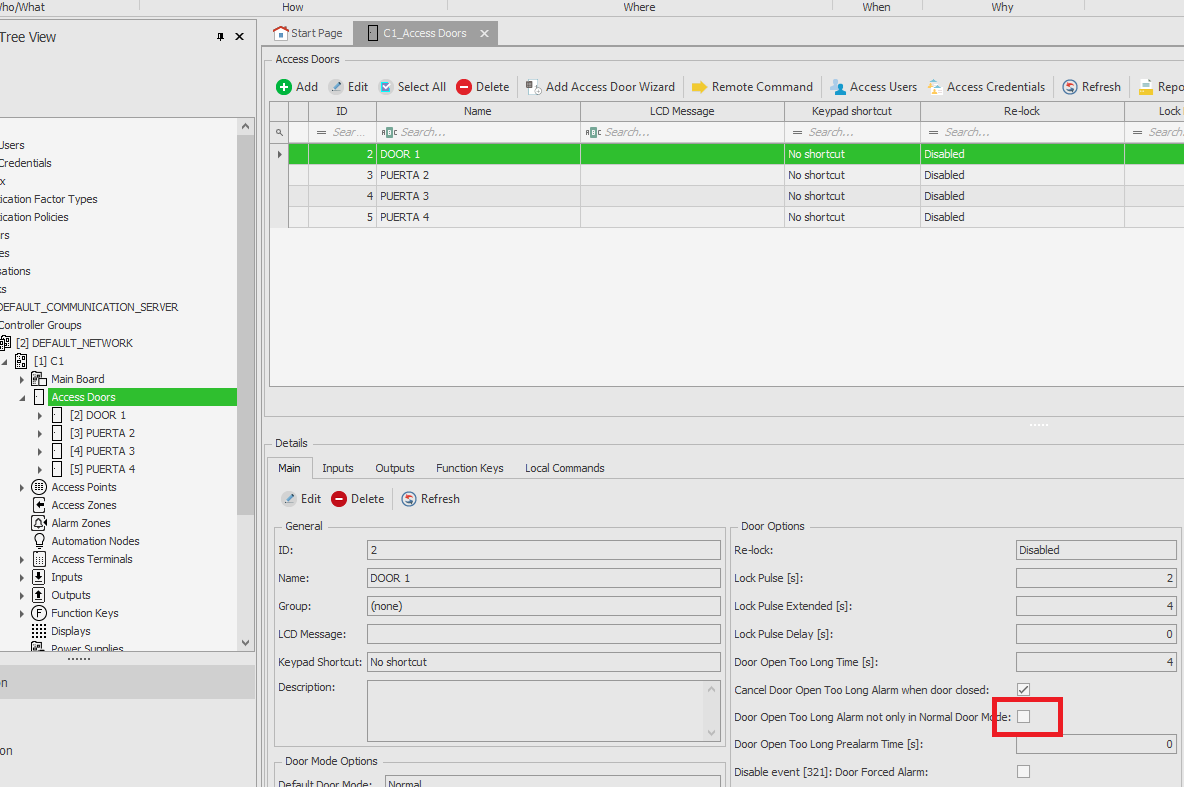
Task: Expand the [4] PUERTA 3 tree node
Action: (x=40, y=452)
